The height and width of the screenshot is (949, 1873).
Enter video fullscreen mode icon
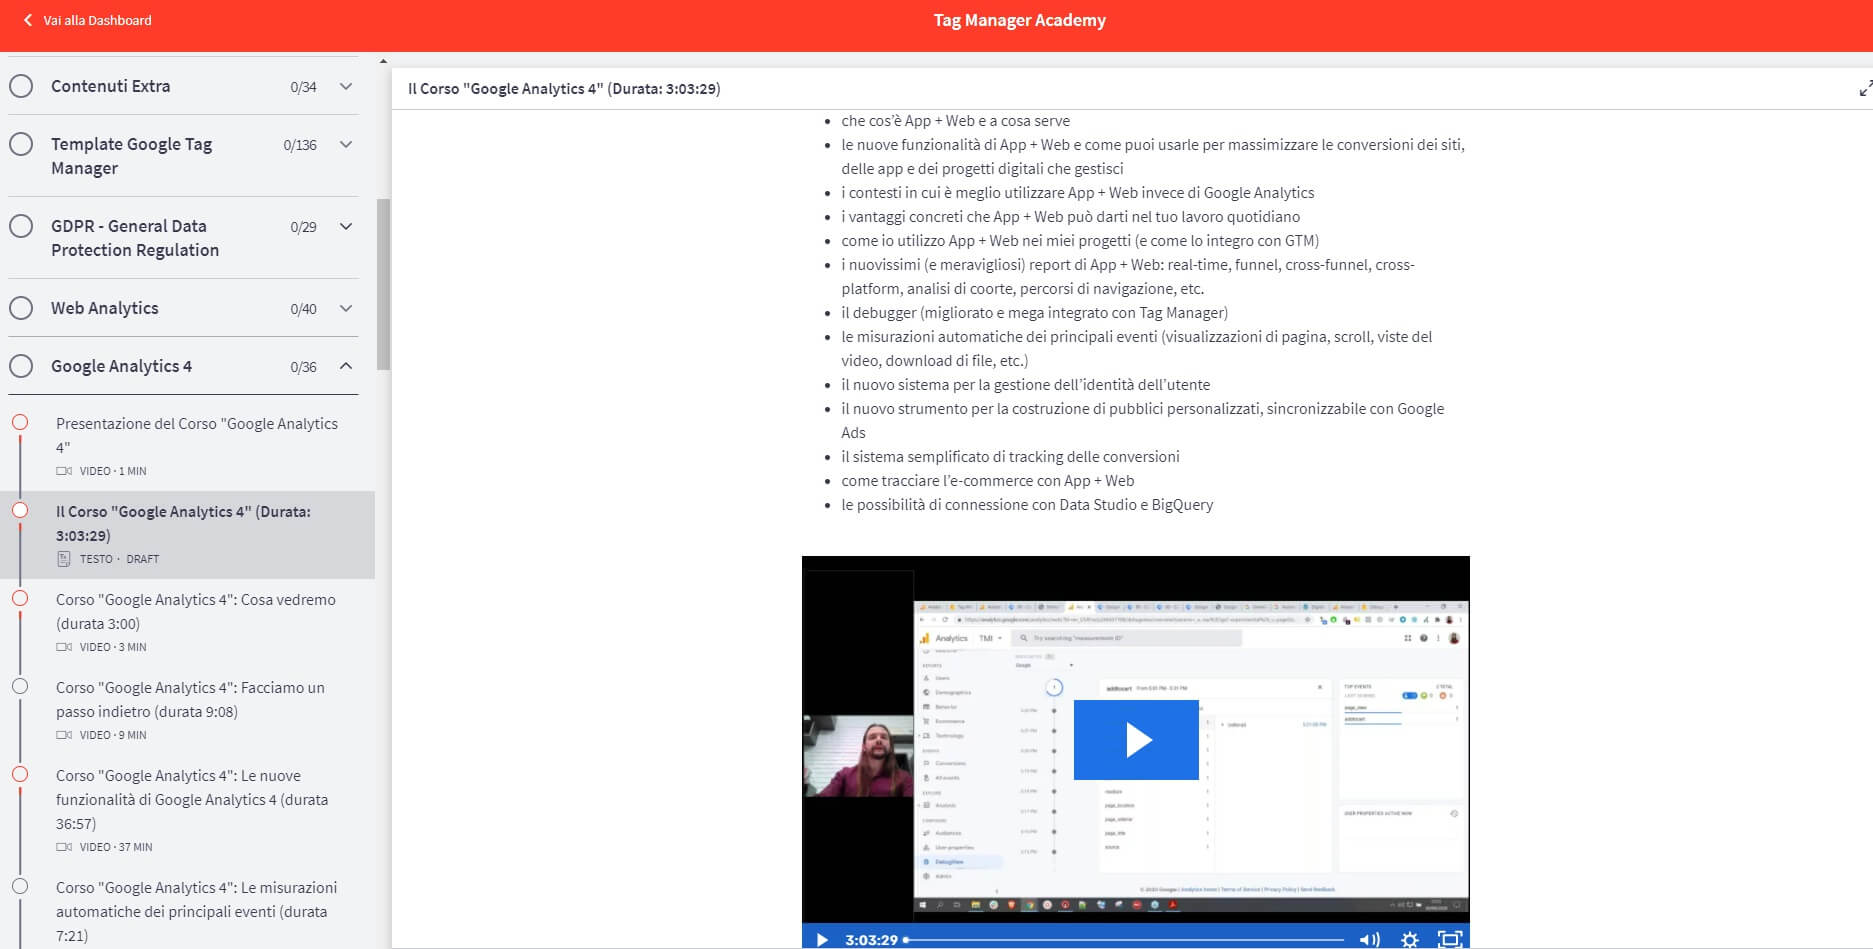point(1450,939)
